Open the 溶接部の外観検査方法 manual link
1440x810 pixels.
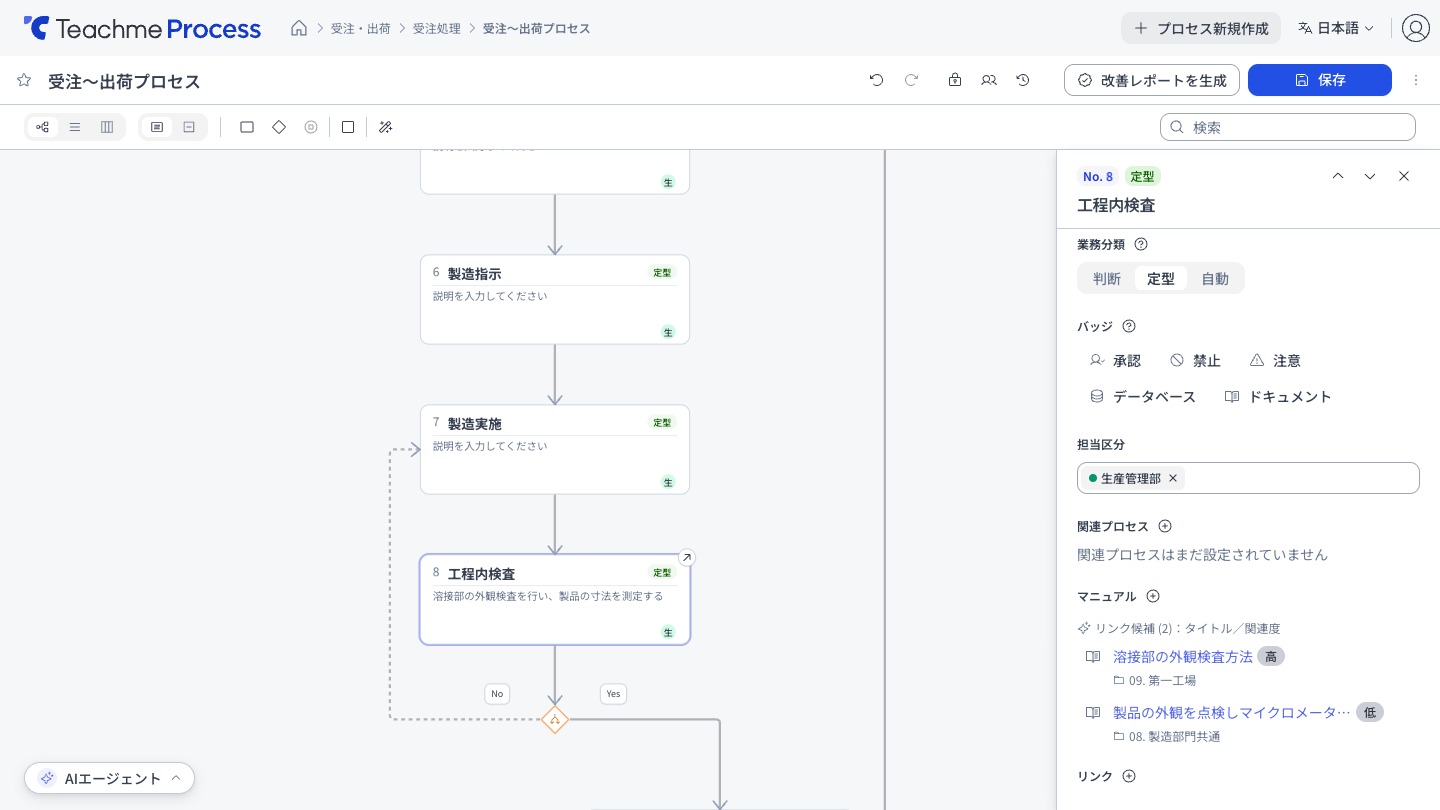(1183, 656)
